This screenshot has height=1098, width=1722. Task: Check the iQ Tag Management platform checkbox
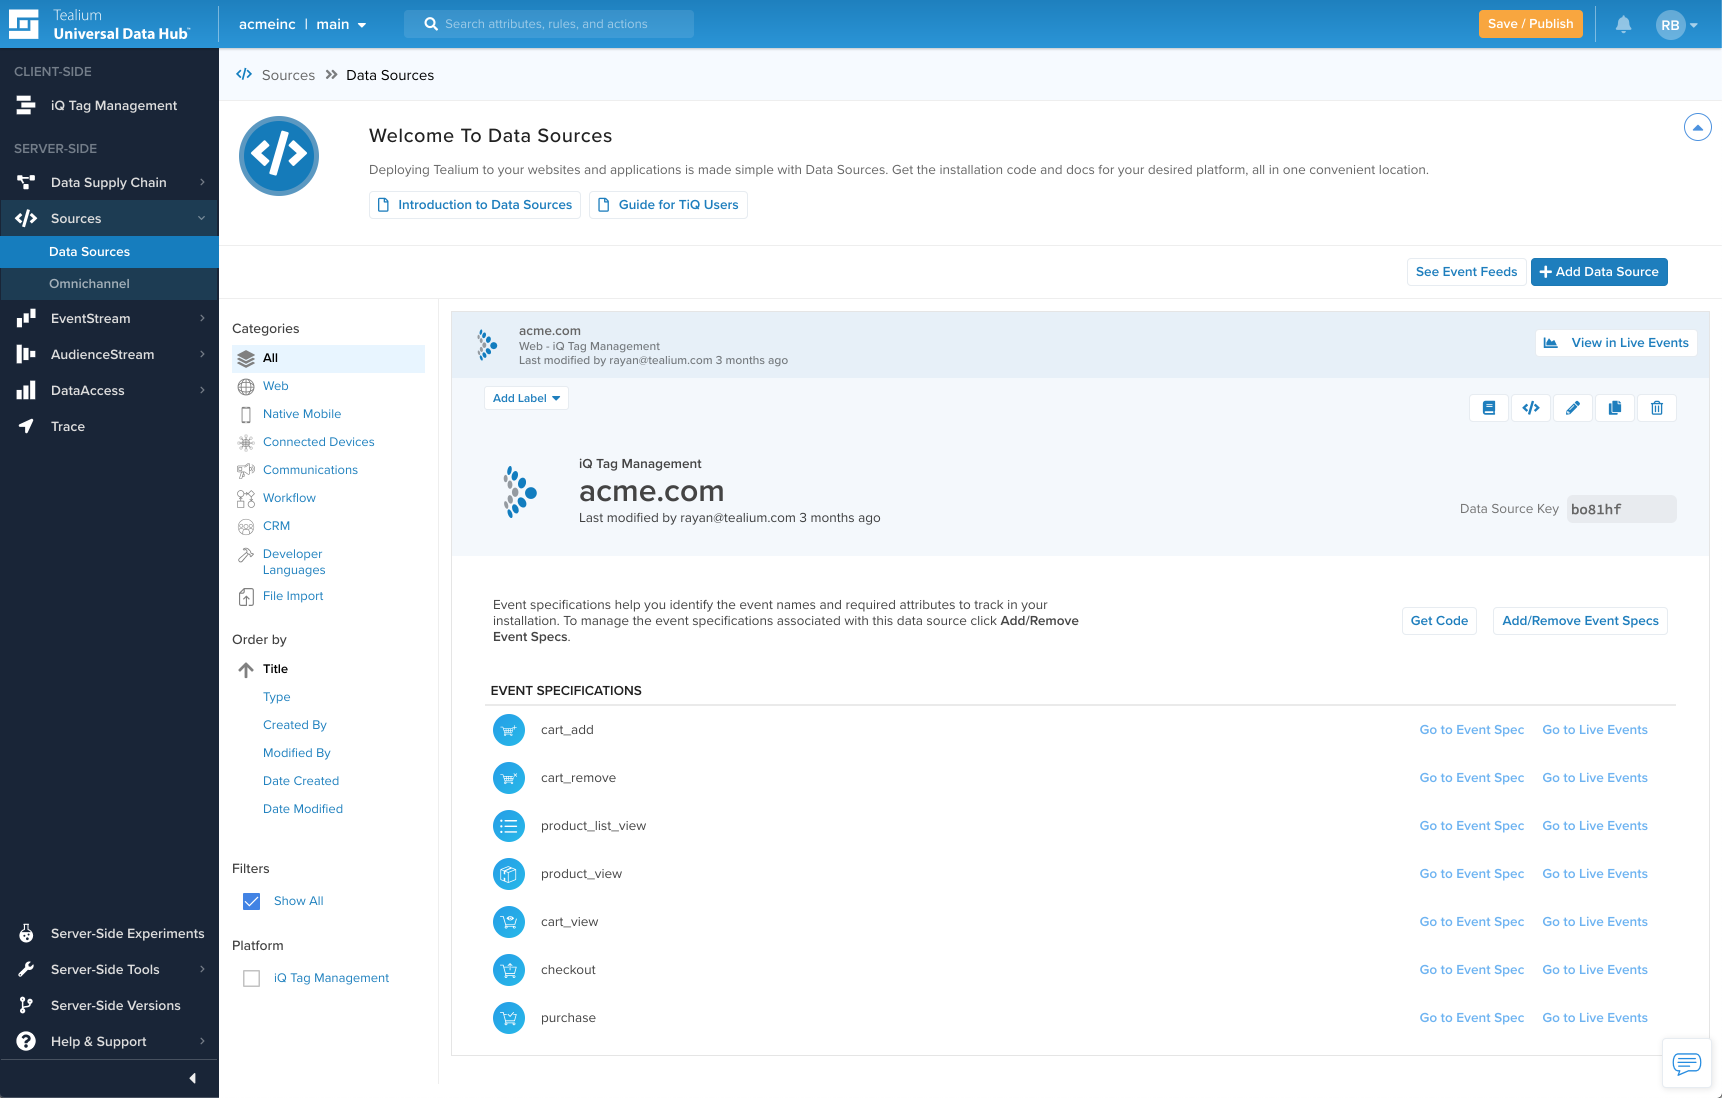point(252,979)
